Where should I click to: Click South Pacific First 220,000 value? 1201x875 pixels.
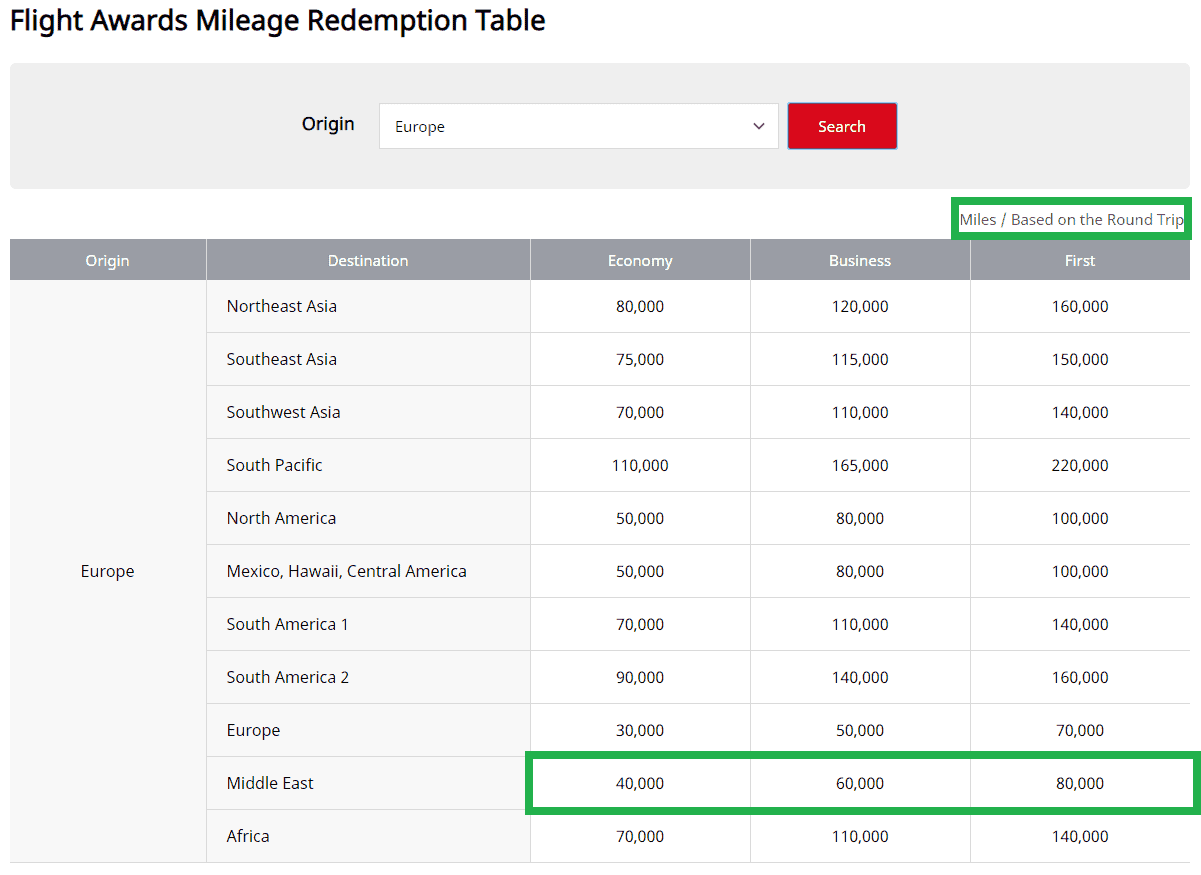(x=1080, y=465)
